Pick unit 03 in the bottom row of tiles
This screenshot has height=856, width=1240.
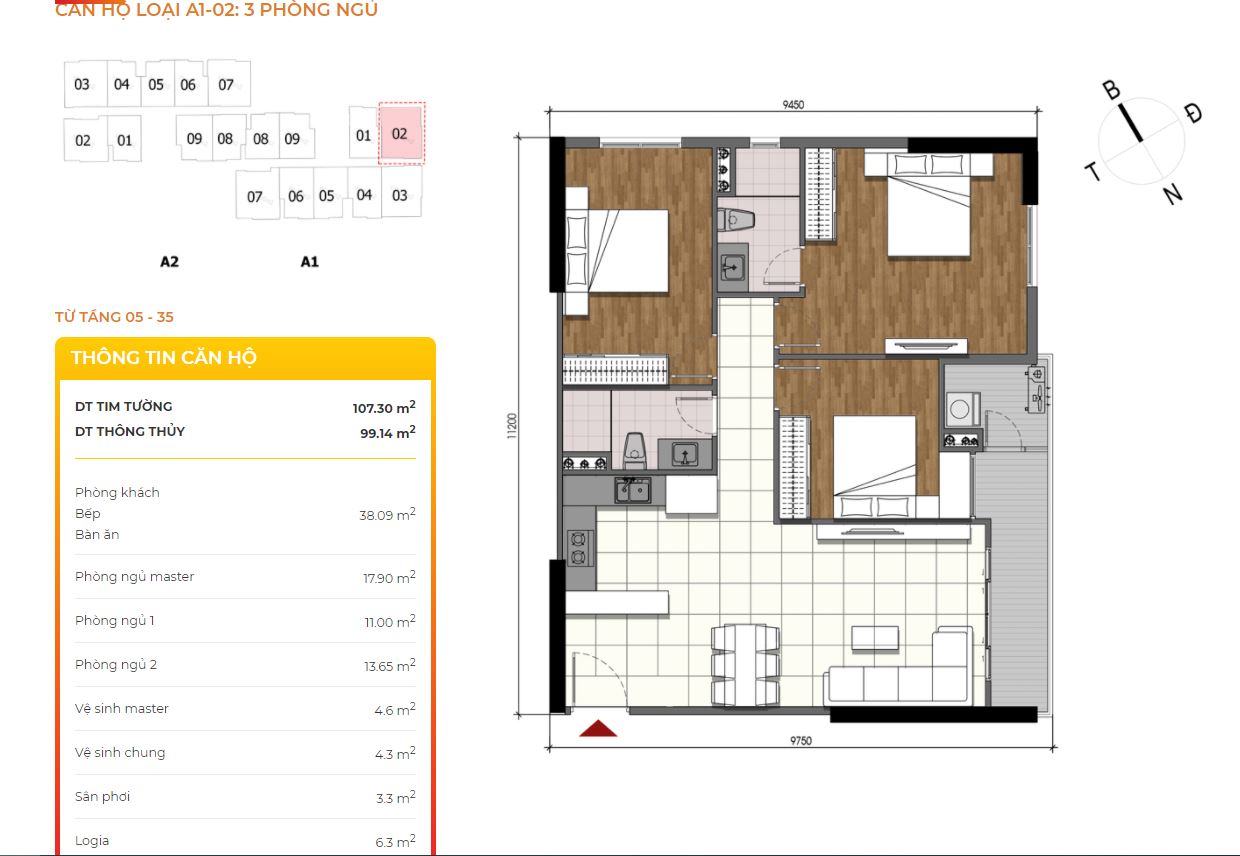point(401,195)
